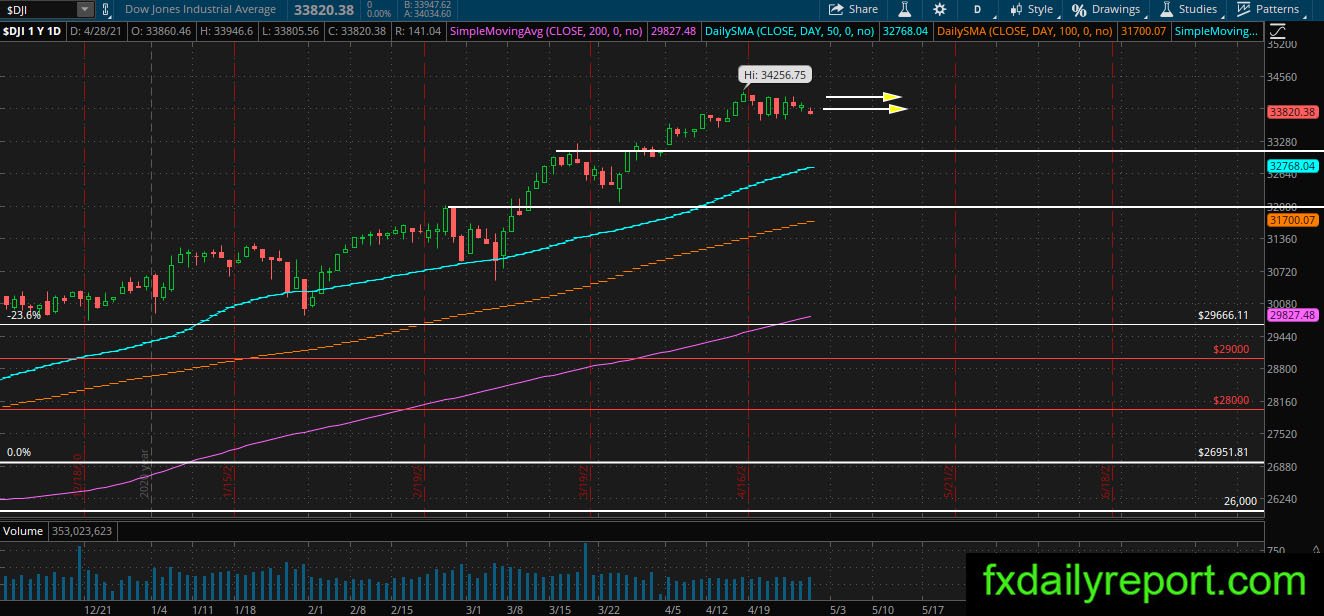The image size is (1324, 616).
Task: Click the $29000 red level label
Action: (1231, 349)
